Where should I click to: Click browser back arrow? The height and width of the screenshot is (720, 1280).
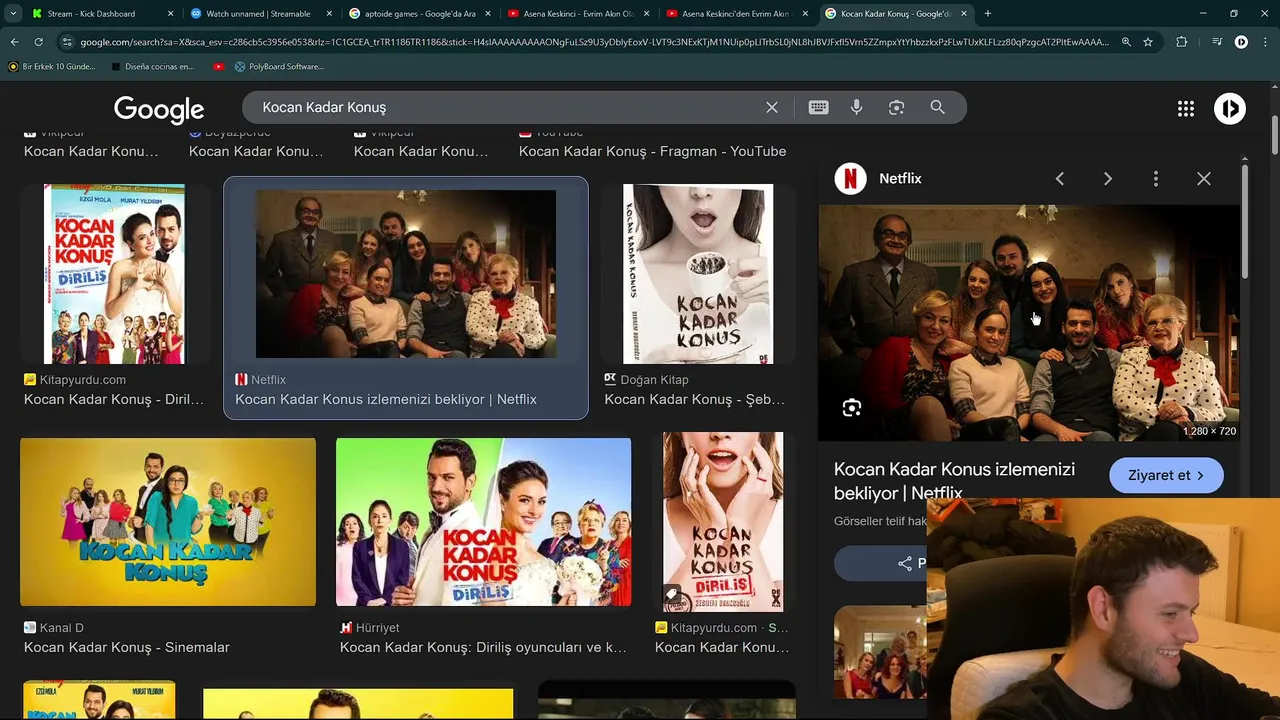[14, 42]
